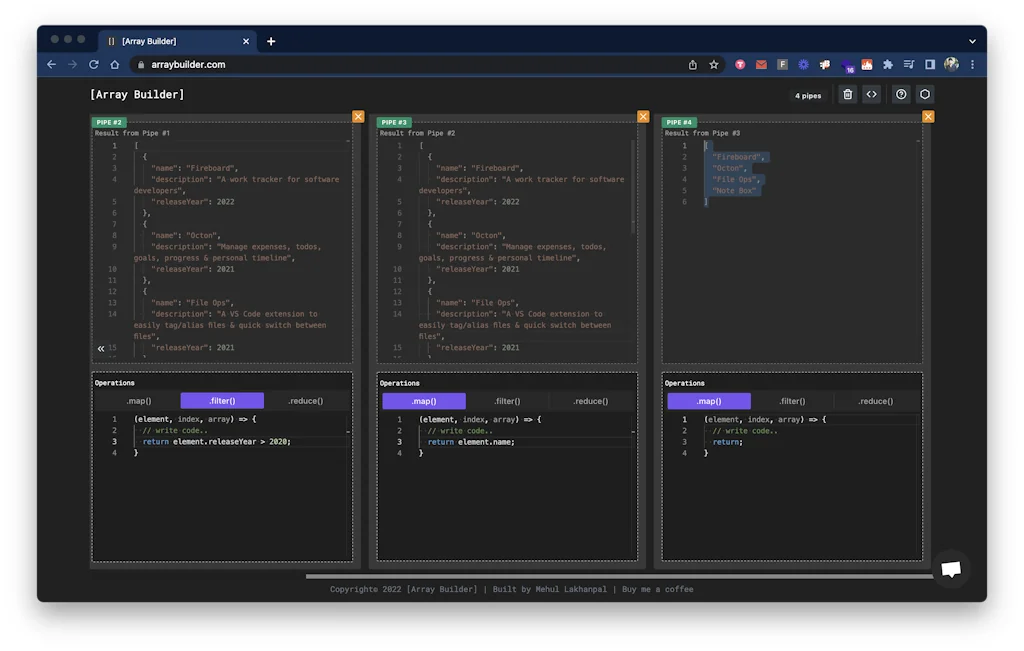Collapse Pipe #2 using double chevron
This screenshot has width=1024, height=651.
[x=101, y=349]
